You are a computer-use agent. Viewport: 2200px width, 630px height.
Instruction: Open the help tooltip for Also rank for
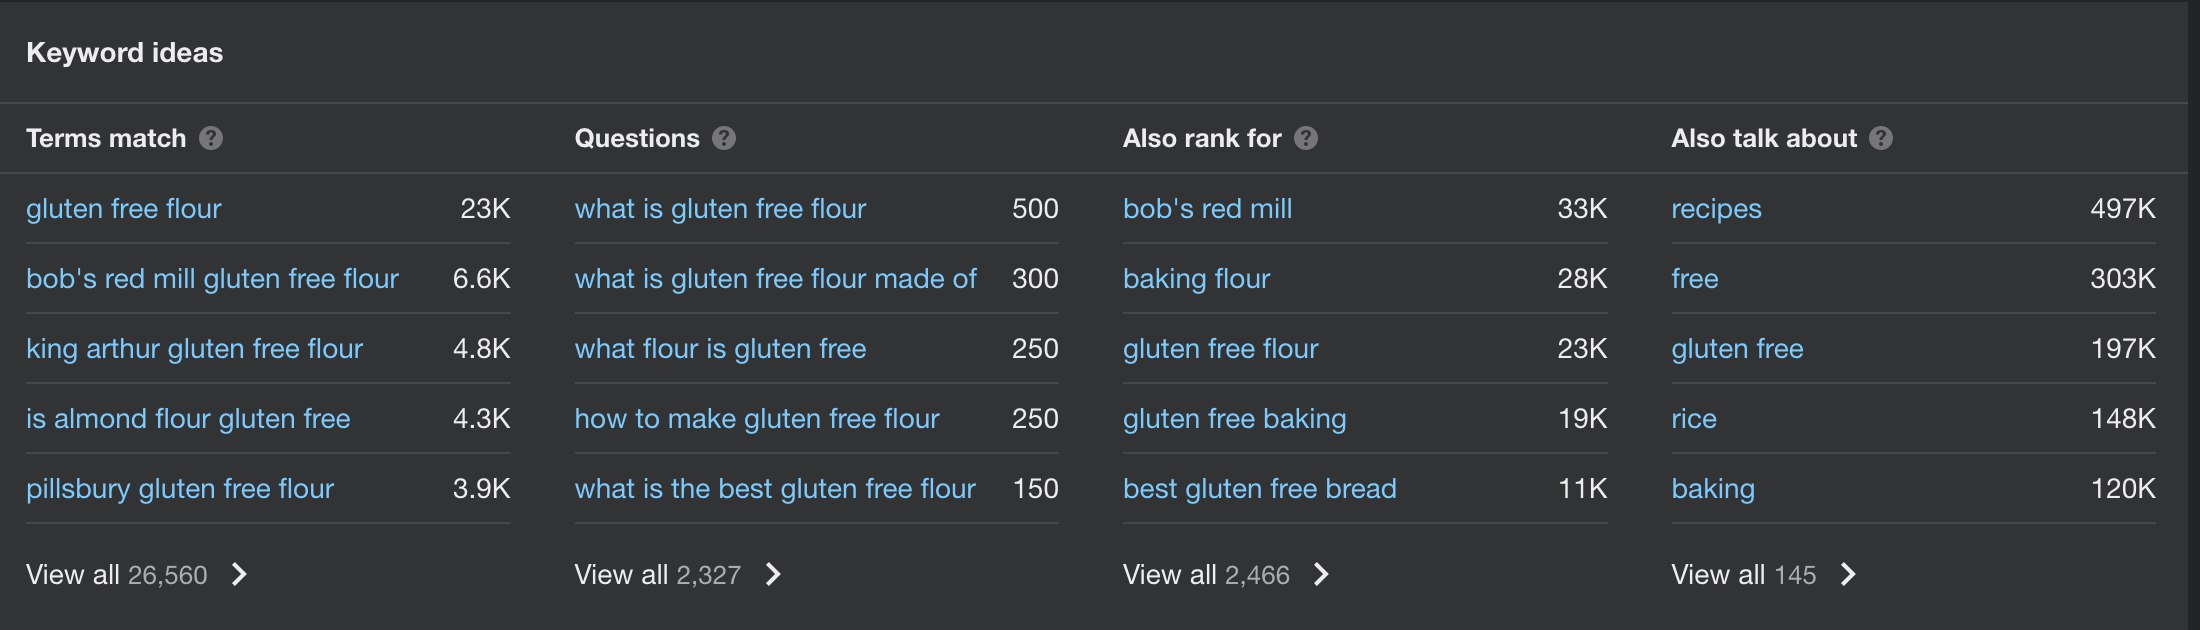(x=1306, y=138)
